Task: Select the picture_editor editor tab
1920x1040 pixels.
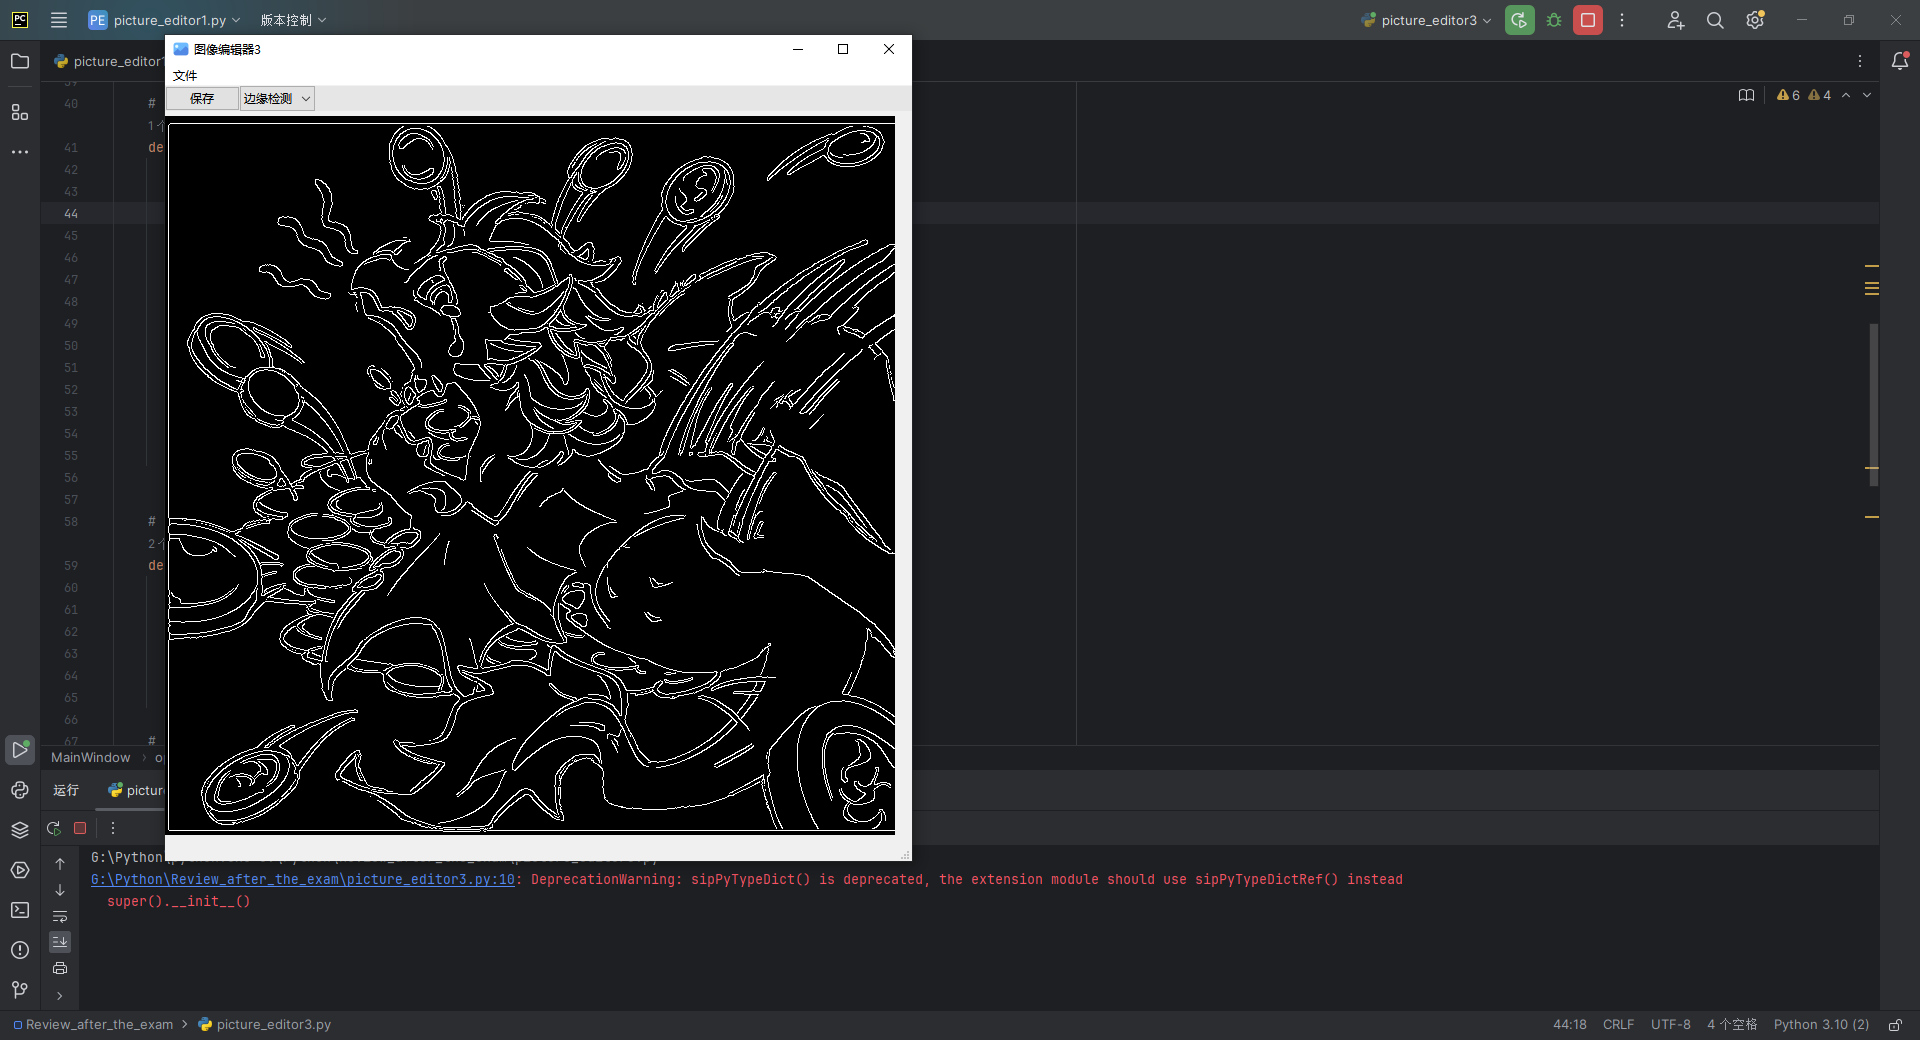Action: pyautogui.click(x=108, y=62)
